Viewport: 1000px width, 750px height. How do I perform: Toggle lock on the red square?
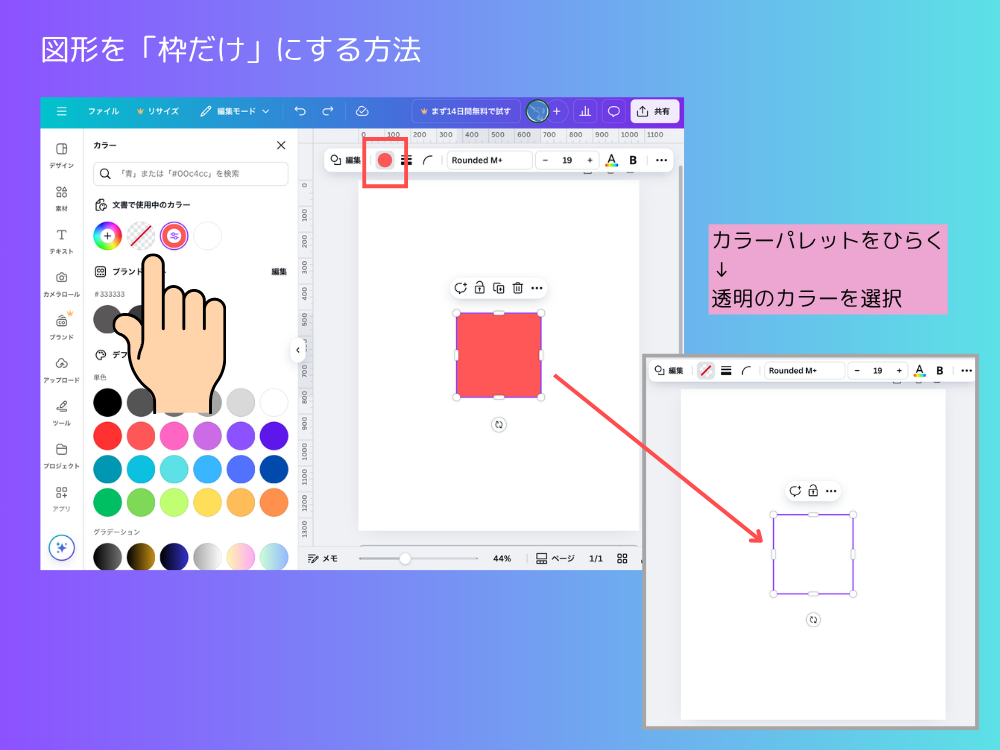tap(480, 288)
